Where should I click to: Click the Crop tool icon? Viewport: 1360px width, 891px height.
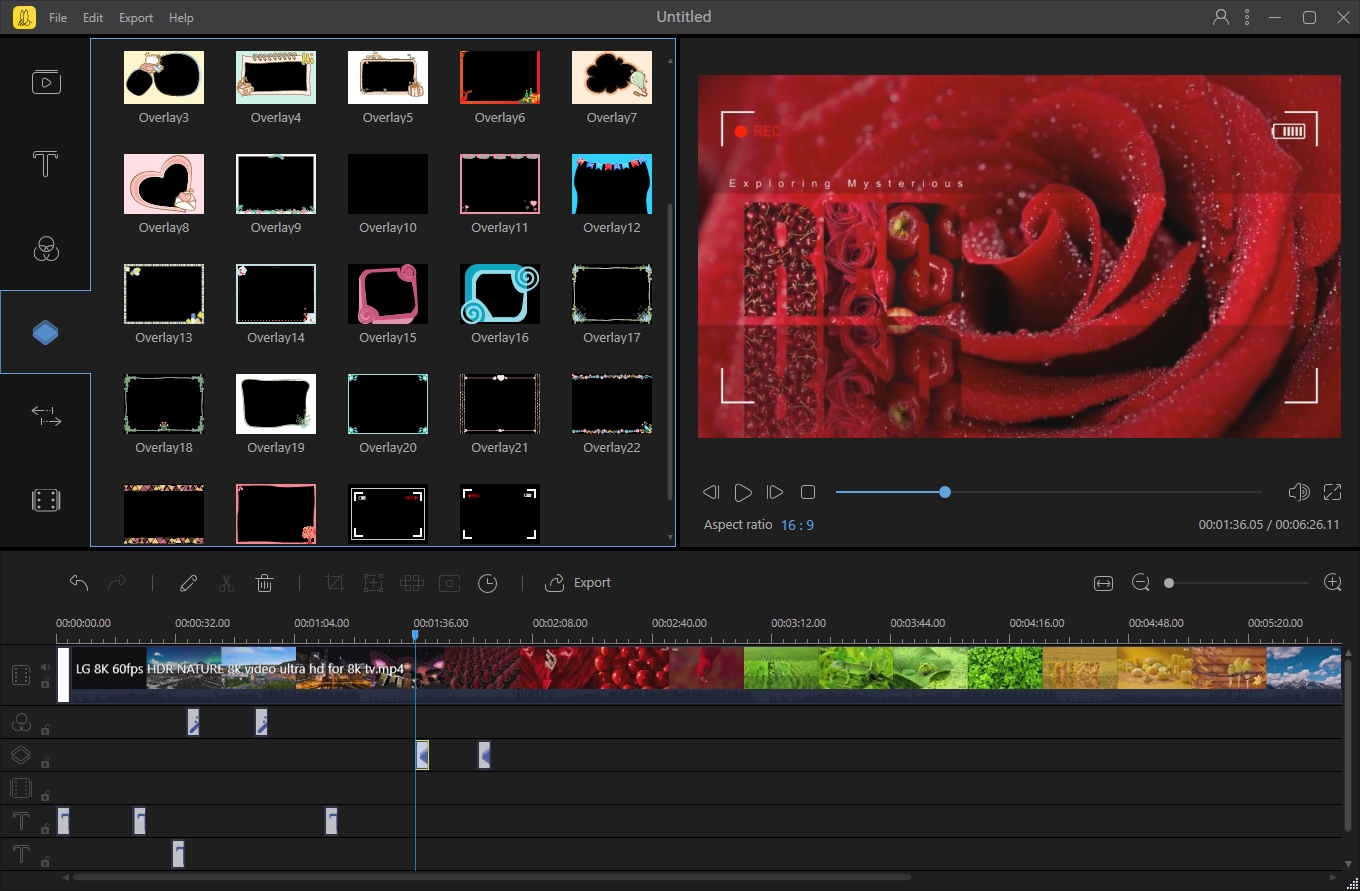click(x=335, y=583)
